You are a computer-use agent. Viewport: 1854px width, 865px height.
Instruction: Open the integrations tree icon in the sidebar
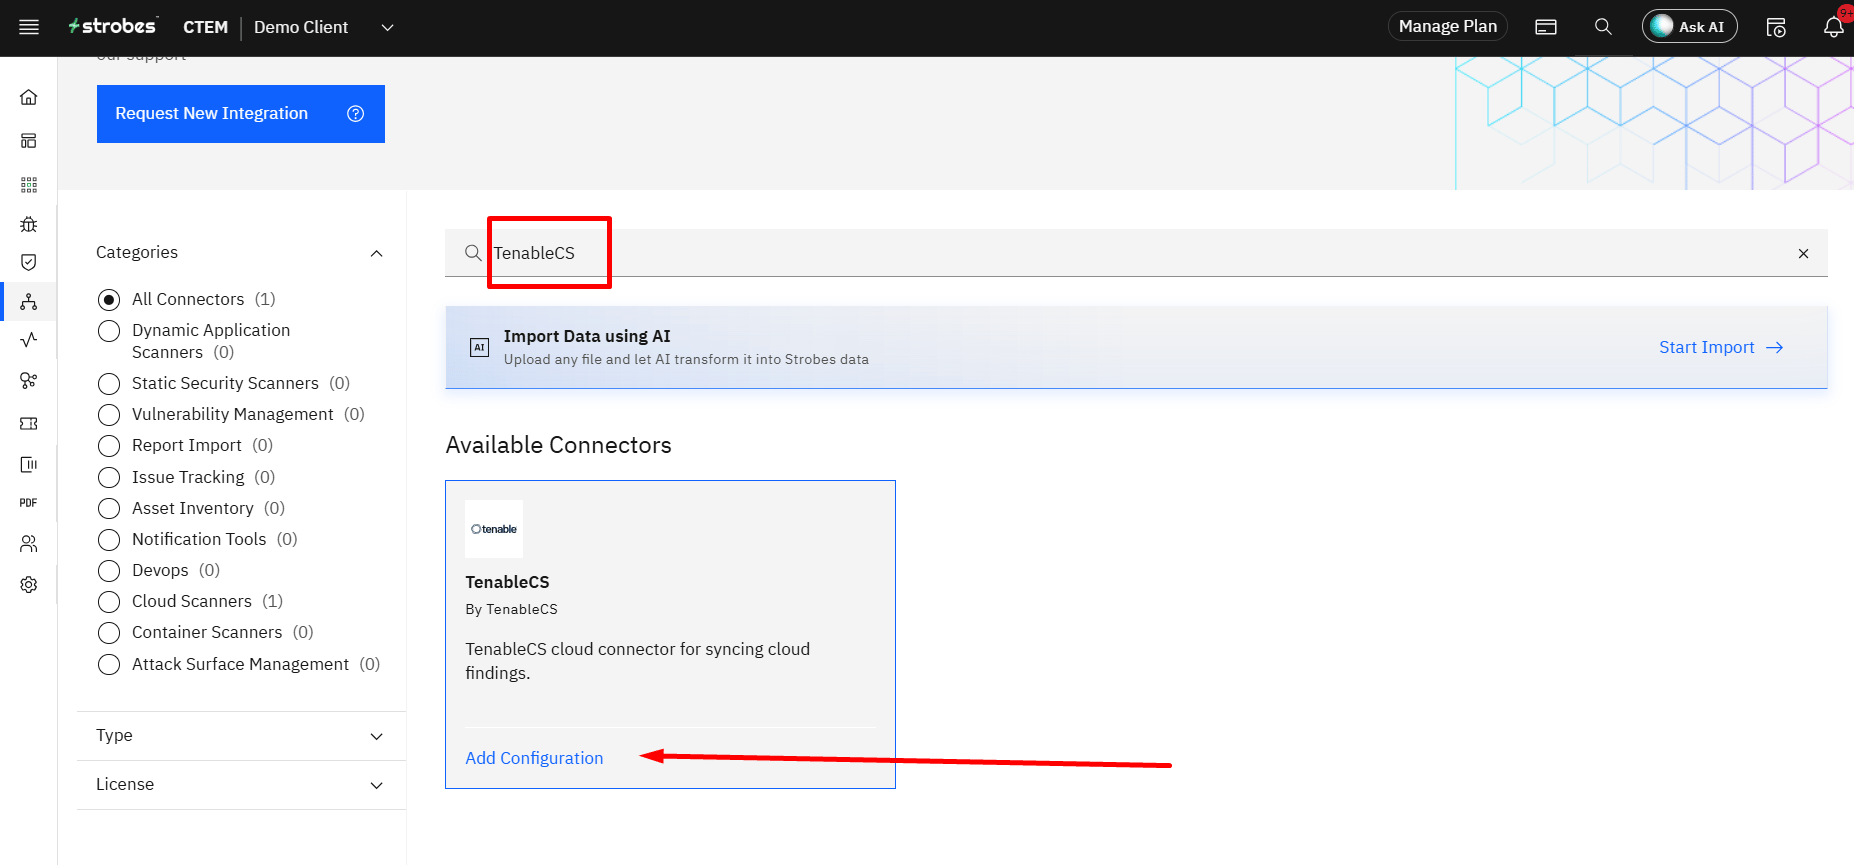click(29, 301)
